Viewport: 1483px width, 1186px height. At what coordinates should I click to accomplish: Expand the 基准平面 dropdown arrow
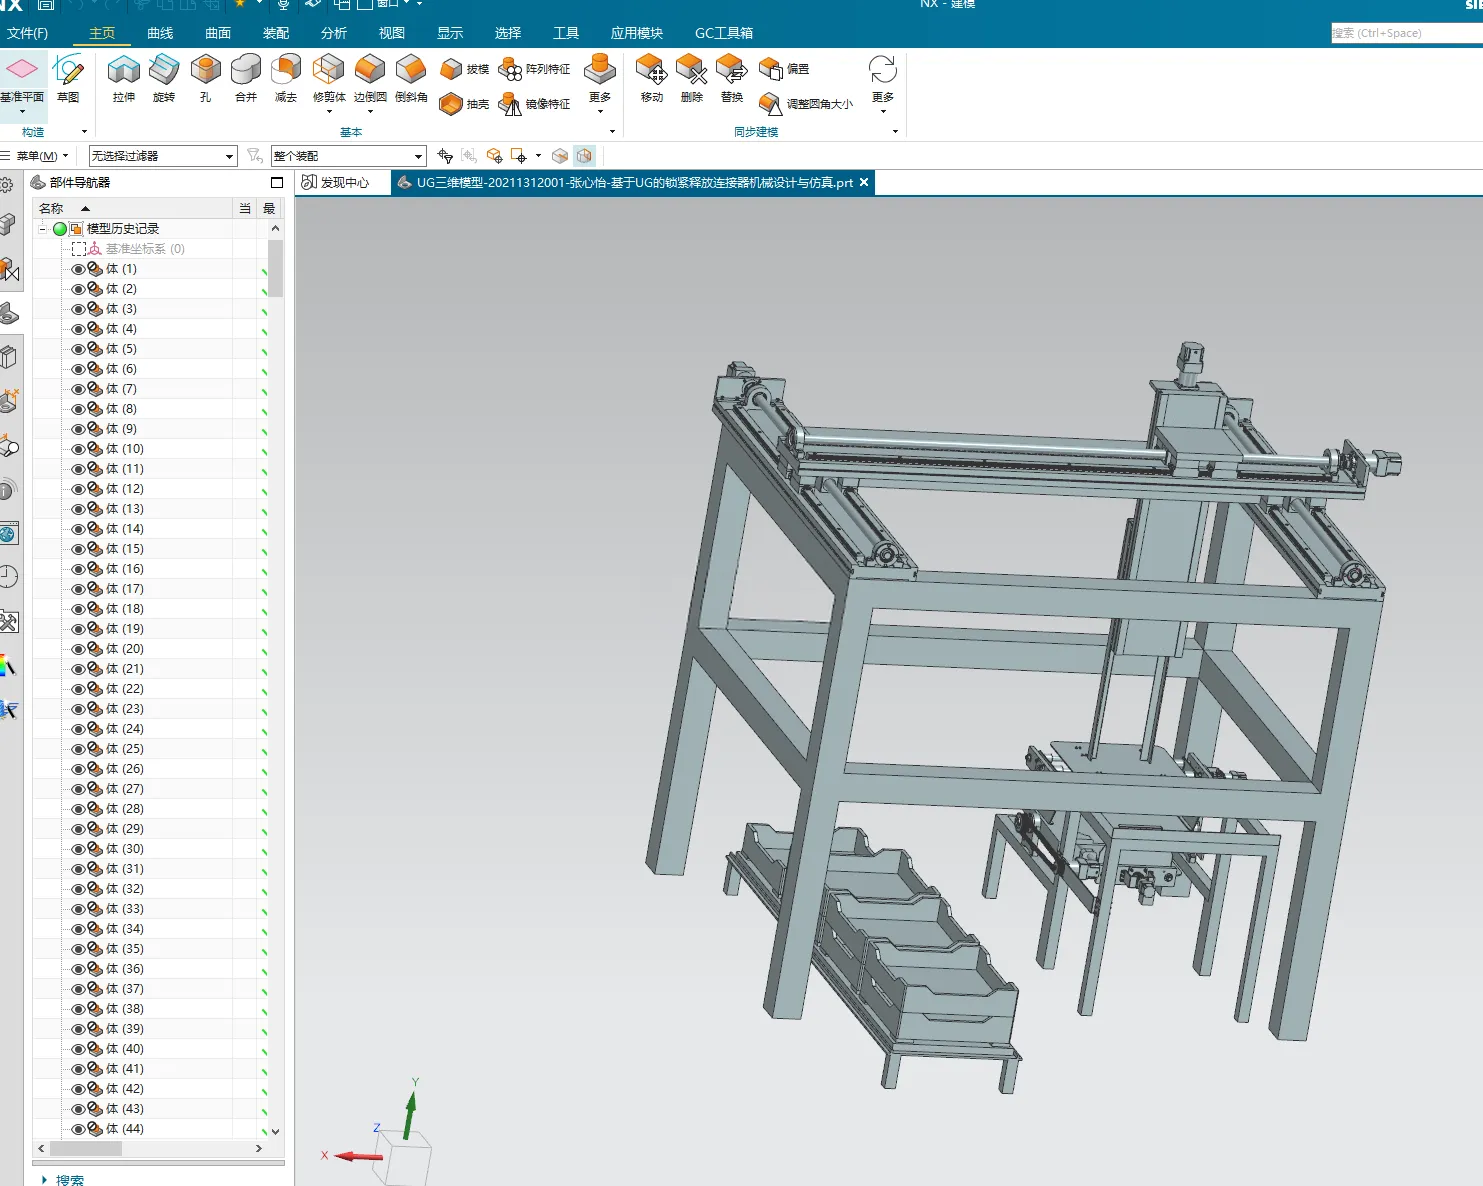[22, 111]
